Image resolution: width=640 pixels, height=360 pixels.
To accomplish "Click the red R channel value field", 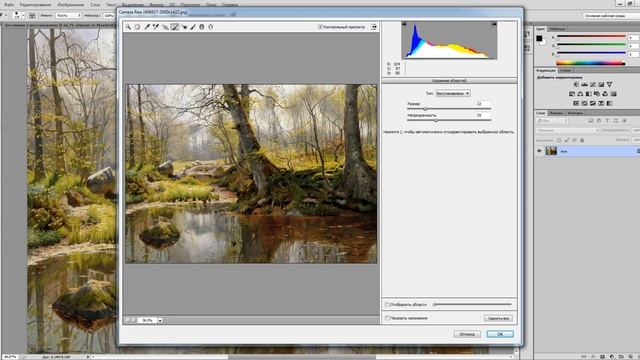I will (x=633, y=38).
